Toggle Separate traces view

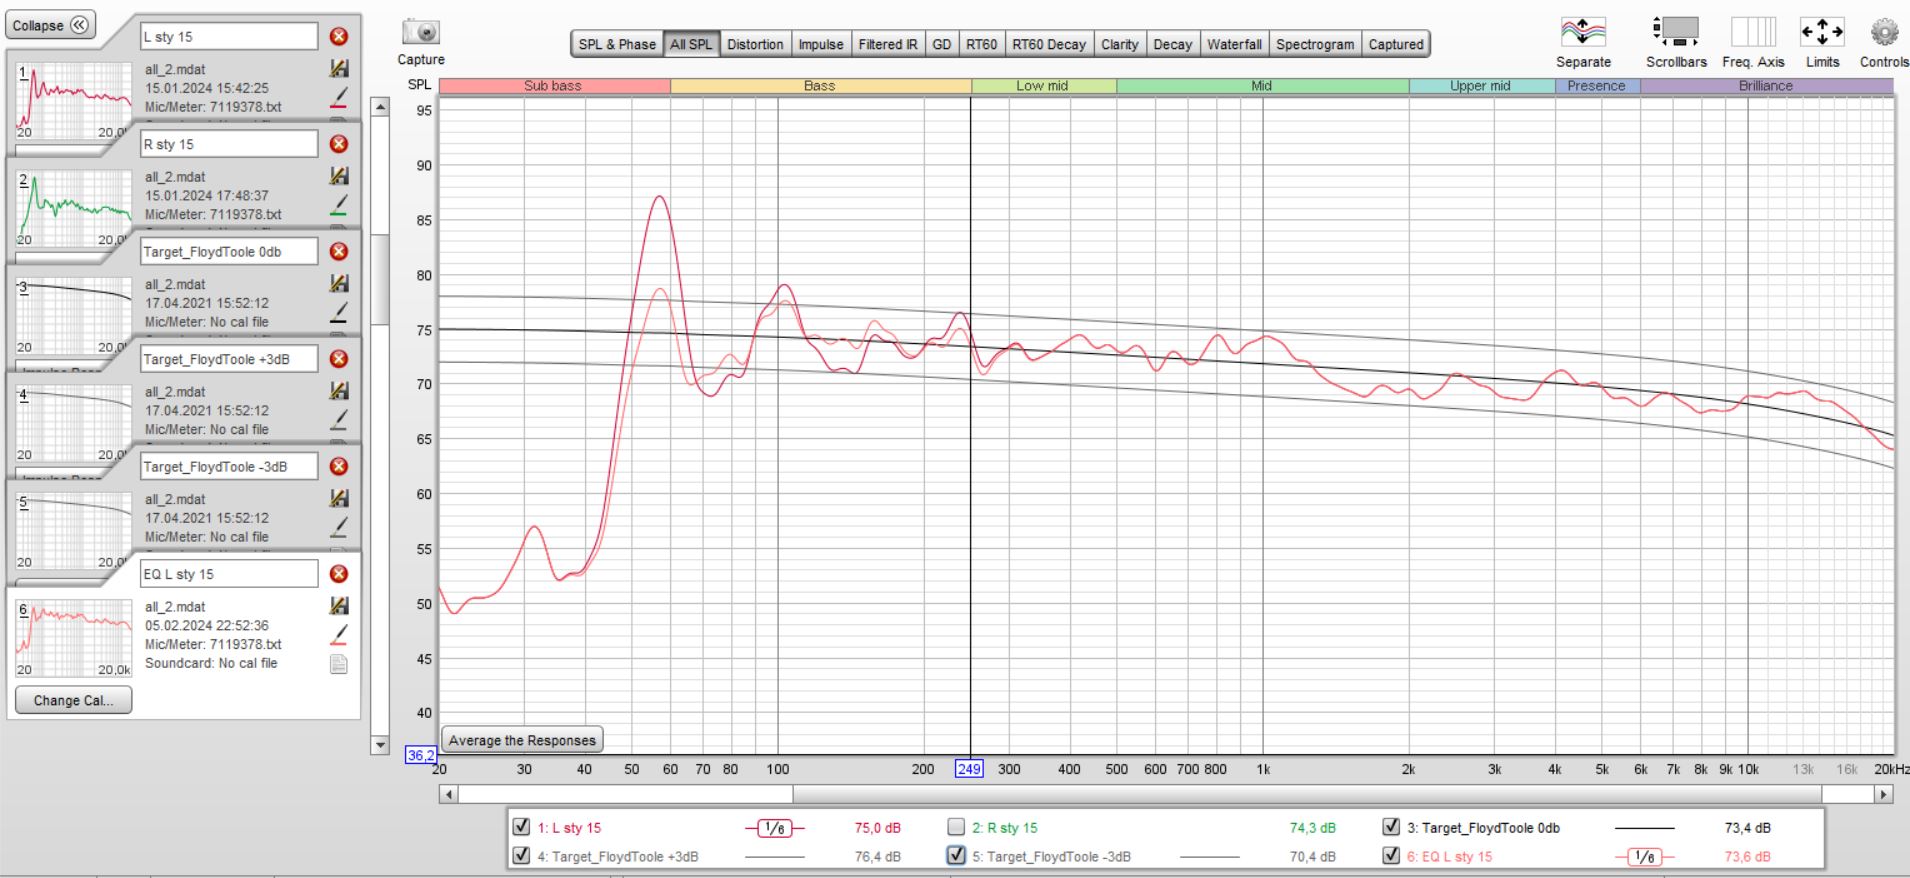1583,32
